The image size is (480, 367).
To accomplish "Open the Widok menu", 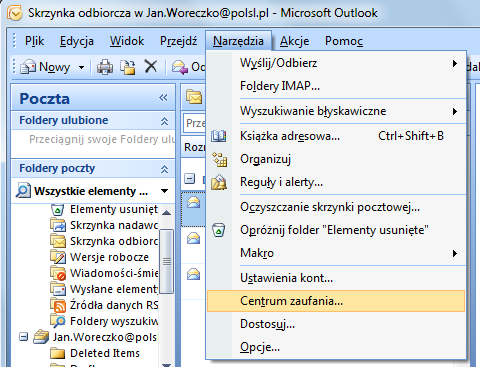I will click(x=127, y=41).
